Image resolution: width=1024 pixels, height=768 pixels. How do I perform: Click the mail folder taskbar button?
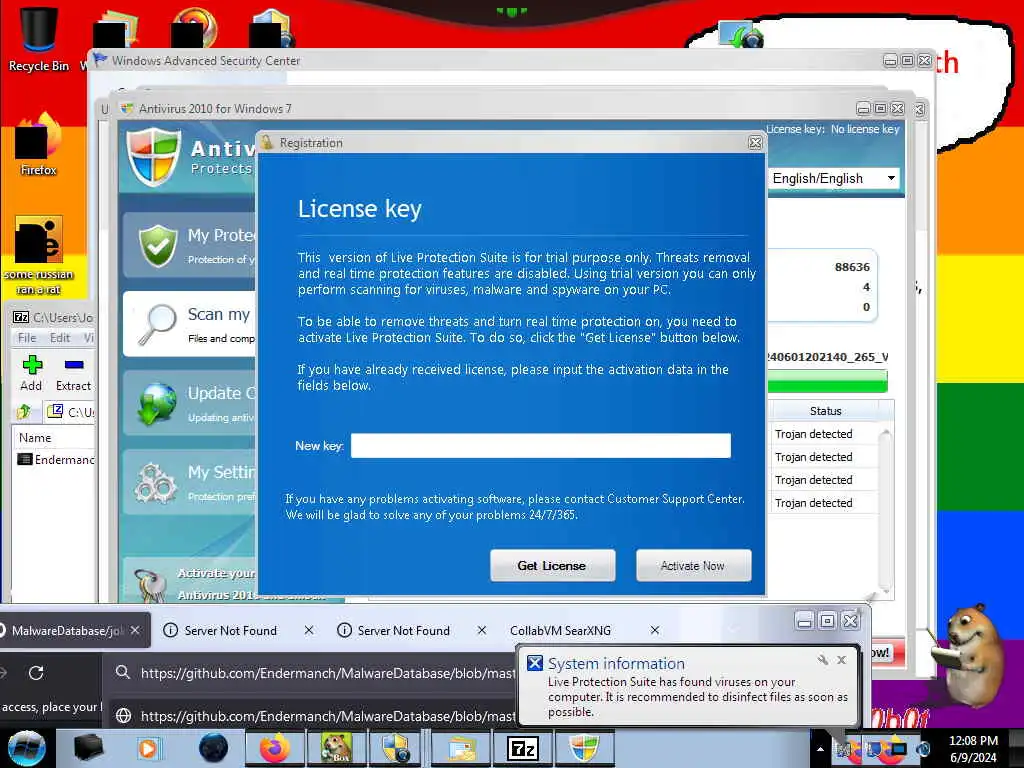pyautogui.click(x=462, y=748)
